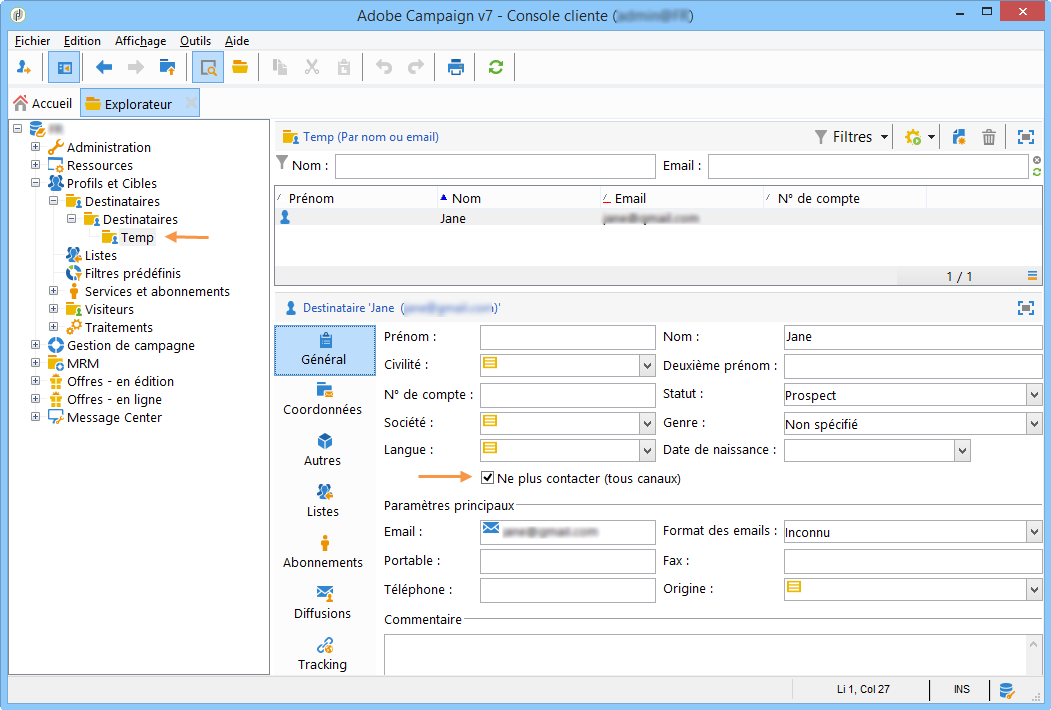The height and width of the screenshot is (710, 1051).
Task: Open the Listes section of recipient form
Action: (x=323, y=501)
